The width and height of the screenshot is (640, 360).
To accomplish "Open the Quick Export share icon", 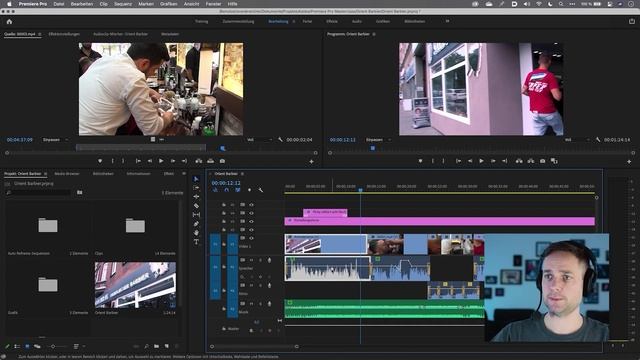I will click(632, 21).
